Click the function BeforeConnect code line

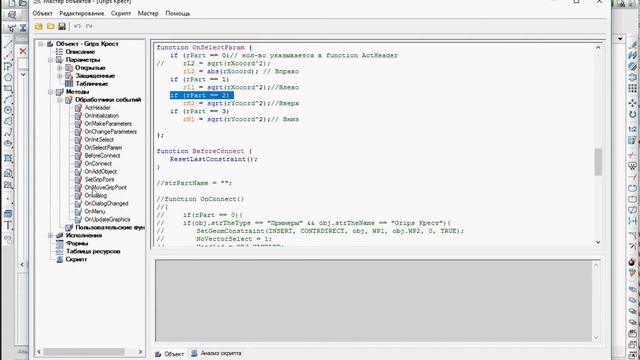coord(204,151)
